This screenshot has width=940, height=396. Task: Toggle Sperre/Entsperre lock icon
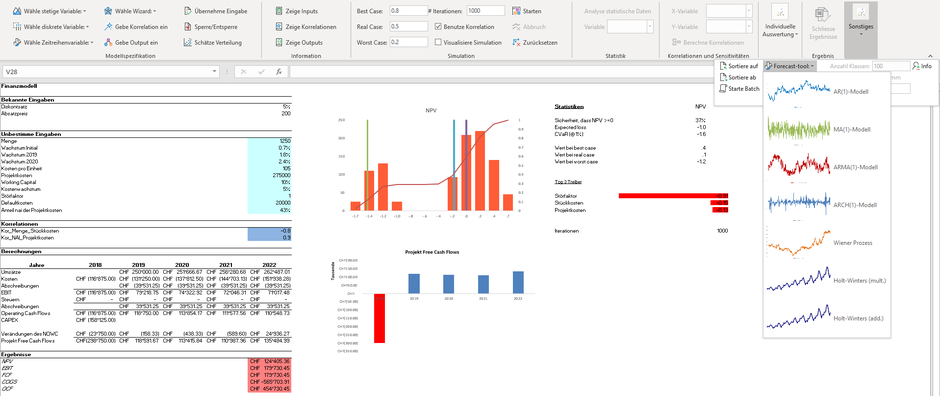pyautogui.click(x=188, y=27)
